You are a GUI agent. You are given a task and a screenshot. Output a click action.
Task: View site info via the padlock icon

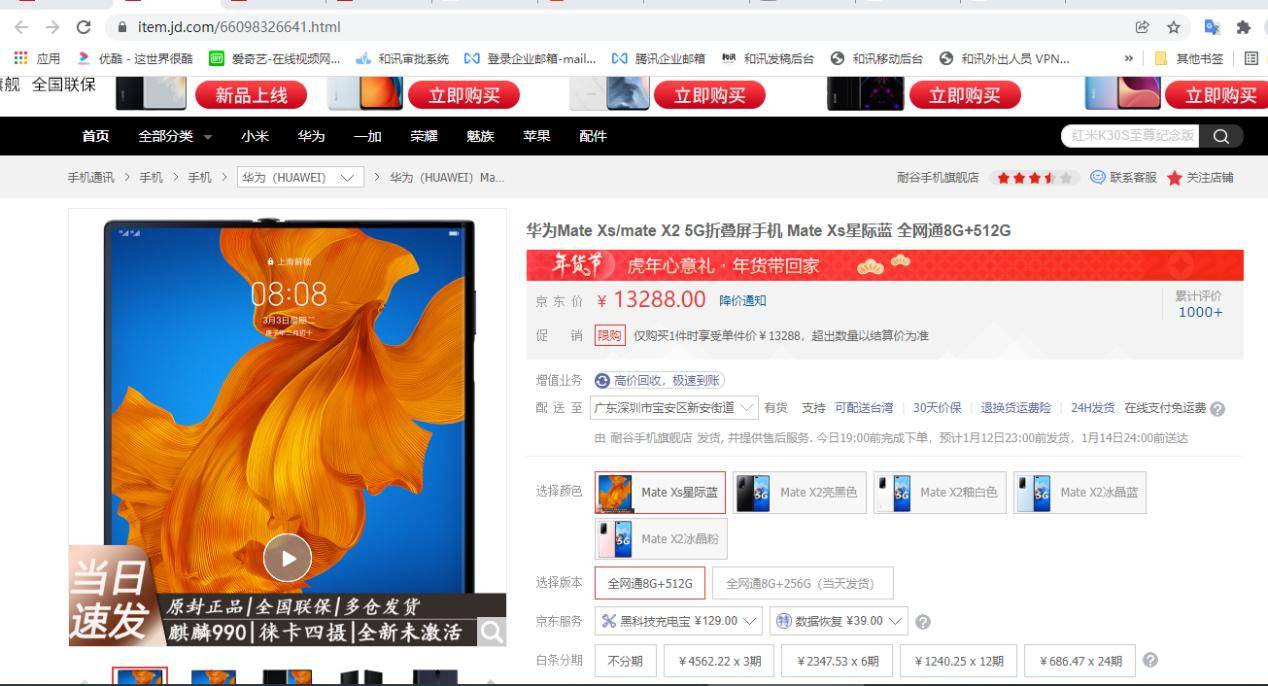click(x=123, y=27)
